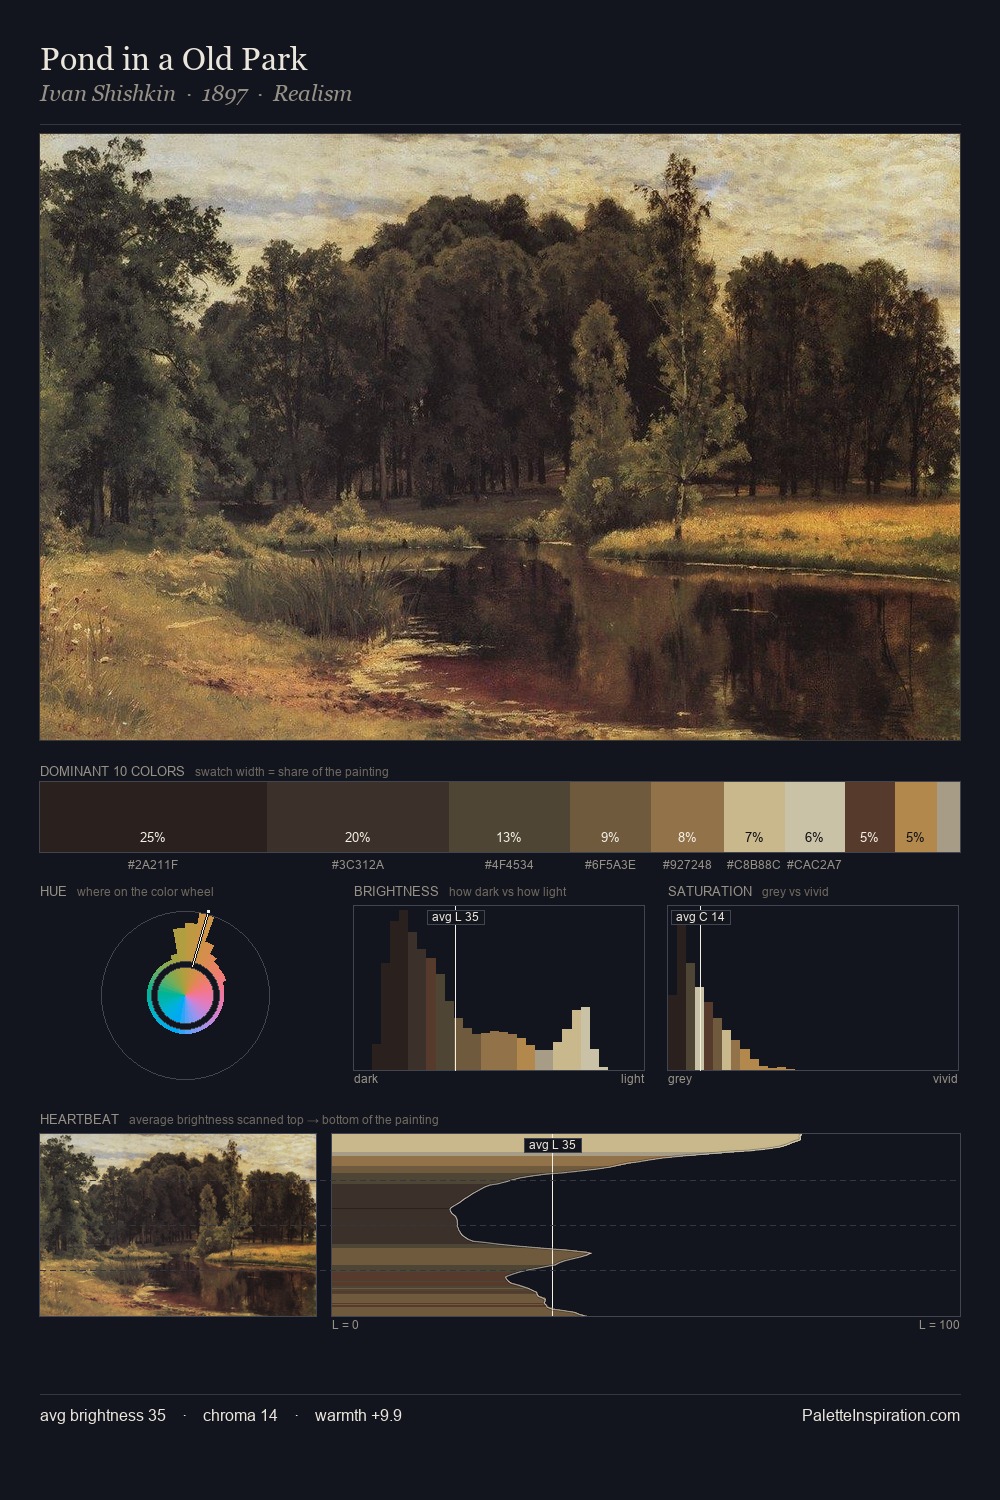Click 'where on the color wheel' caption
The height and width of the screenshot is (1500, 1000).
(145, 892)
